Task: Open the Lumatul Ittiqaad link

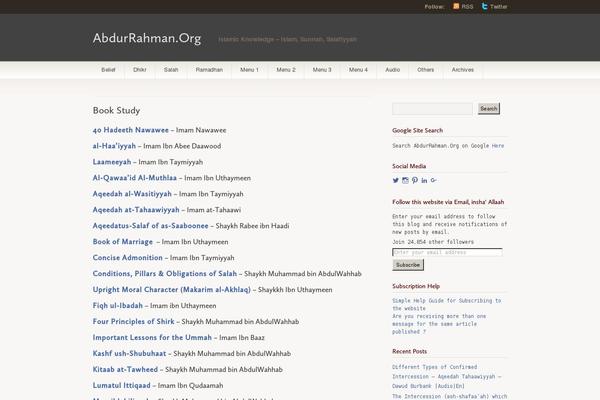Action: pyautogui.click(x=121, y=385)
